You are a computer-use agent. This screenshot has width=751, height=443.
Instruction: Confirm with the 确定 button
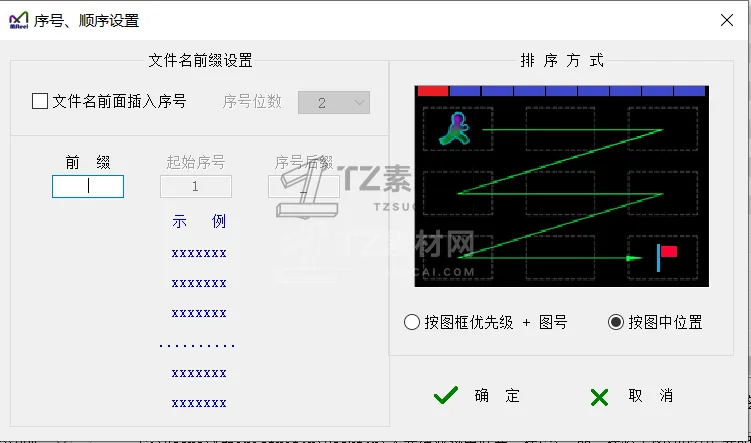coord(477,396)
